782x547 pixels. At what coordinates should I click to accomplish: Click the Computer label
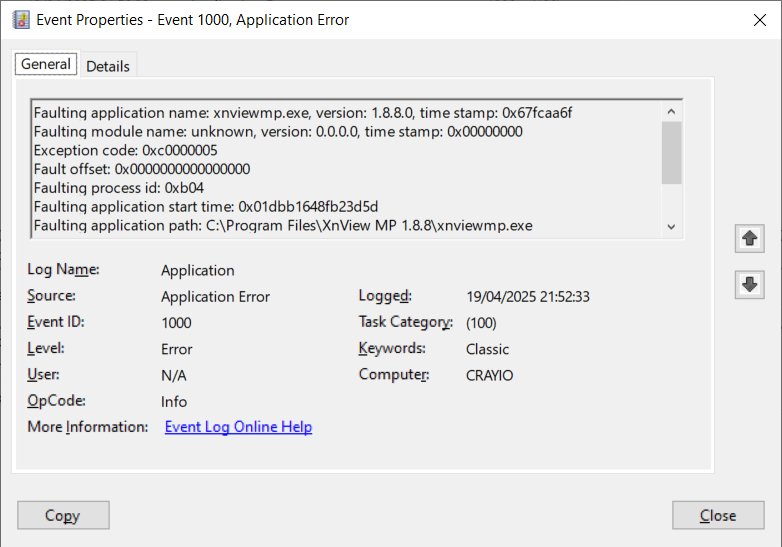pos(394,374)
